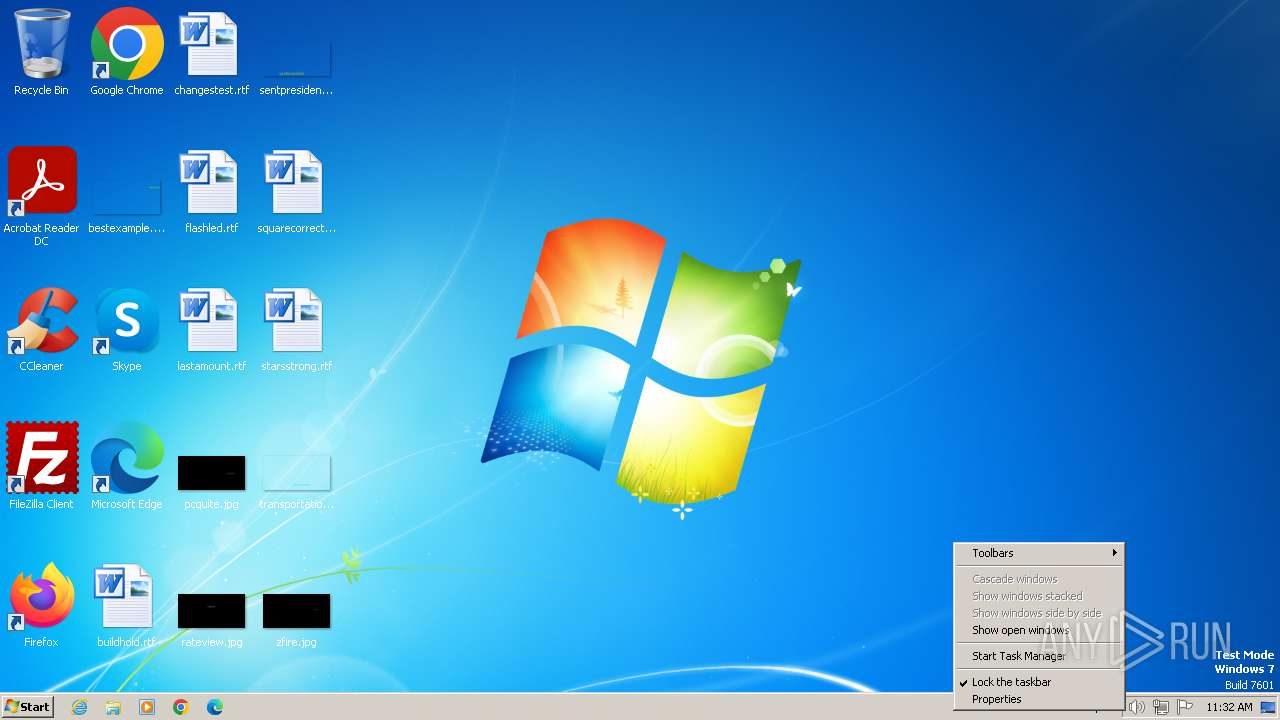Toggle the Lock the taskbar option
This screenshot has height=720, width=1280.
[1040, 682]
